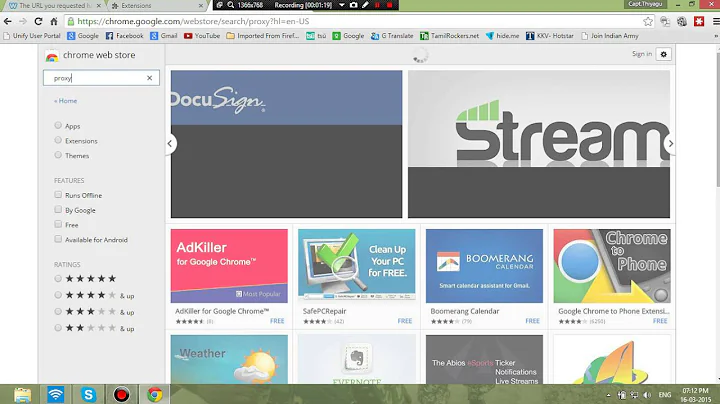Screen dimensions: 720x404
Task: Open red recorder app in taskbar
Action: pyautogui.click(x=122, y=394)
